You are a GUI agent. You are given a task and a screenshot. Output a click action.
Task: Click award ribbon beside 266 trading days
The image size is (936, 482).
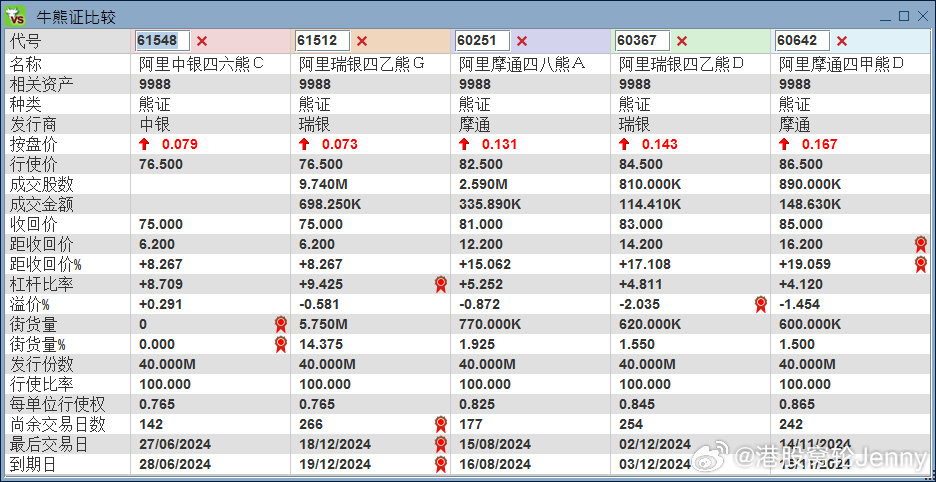441,425
